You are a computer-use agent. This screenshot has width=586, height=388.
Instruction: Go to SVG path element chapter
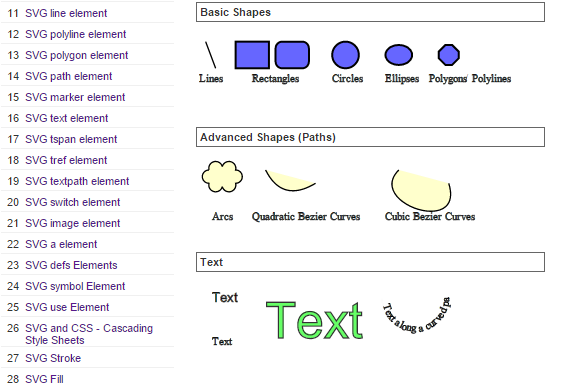click(x=68, y=76)
